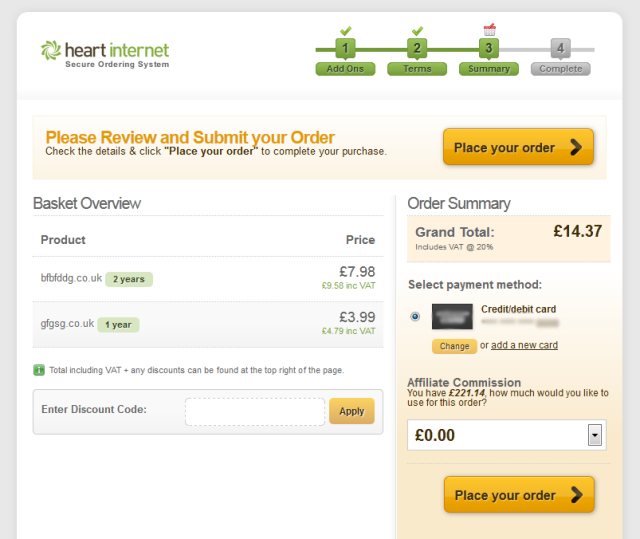Image resolution: width=640 pixels, height=539 pixels.
Task: Click the Change card button
Action: point(454,346)
